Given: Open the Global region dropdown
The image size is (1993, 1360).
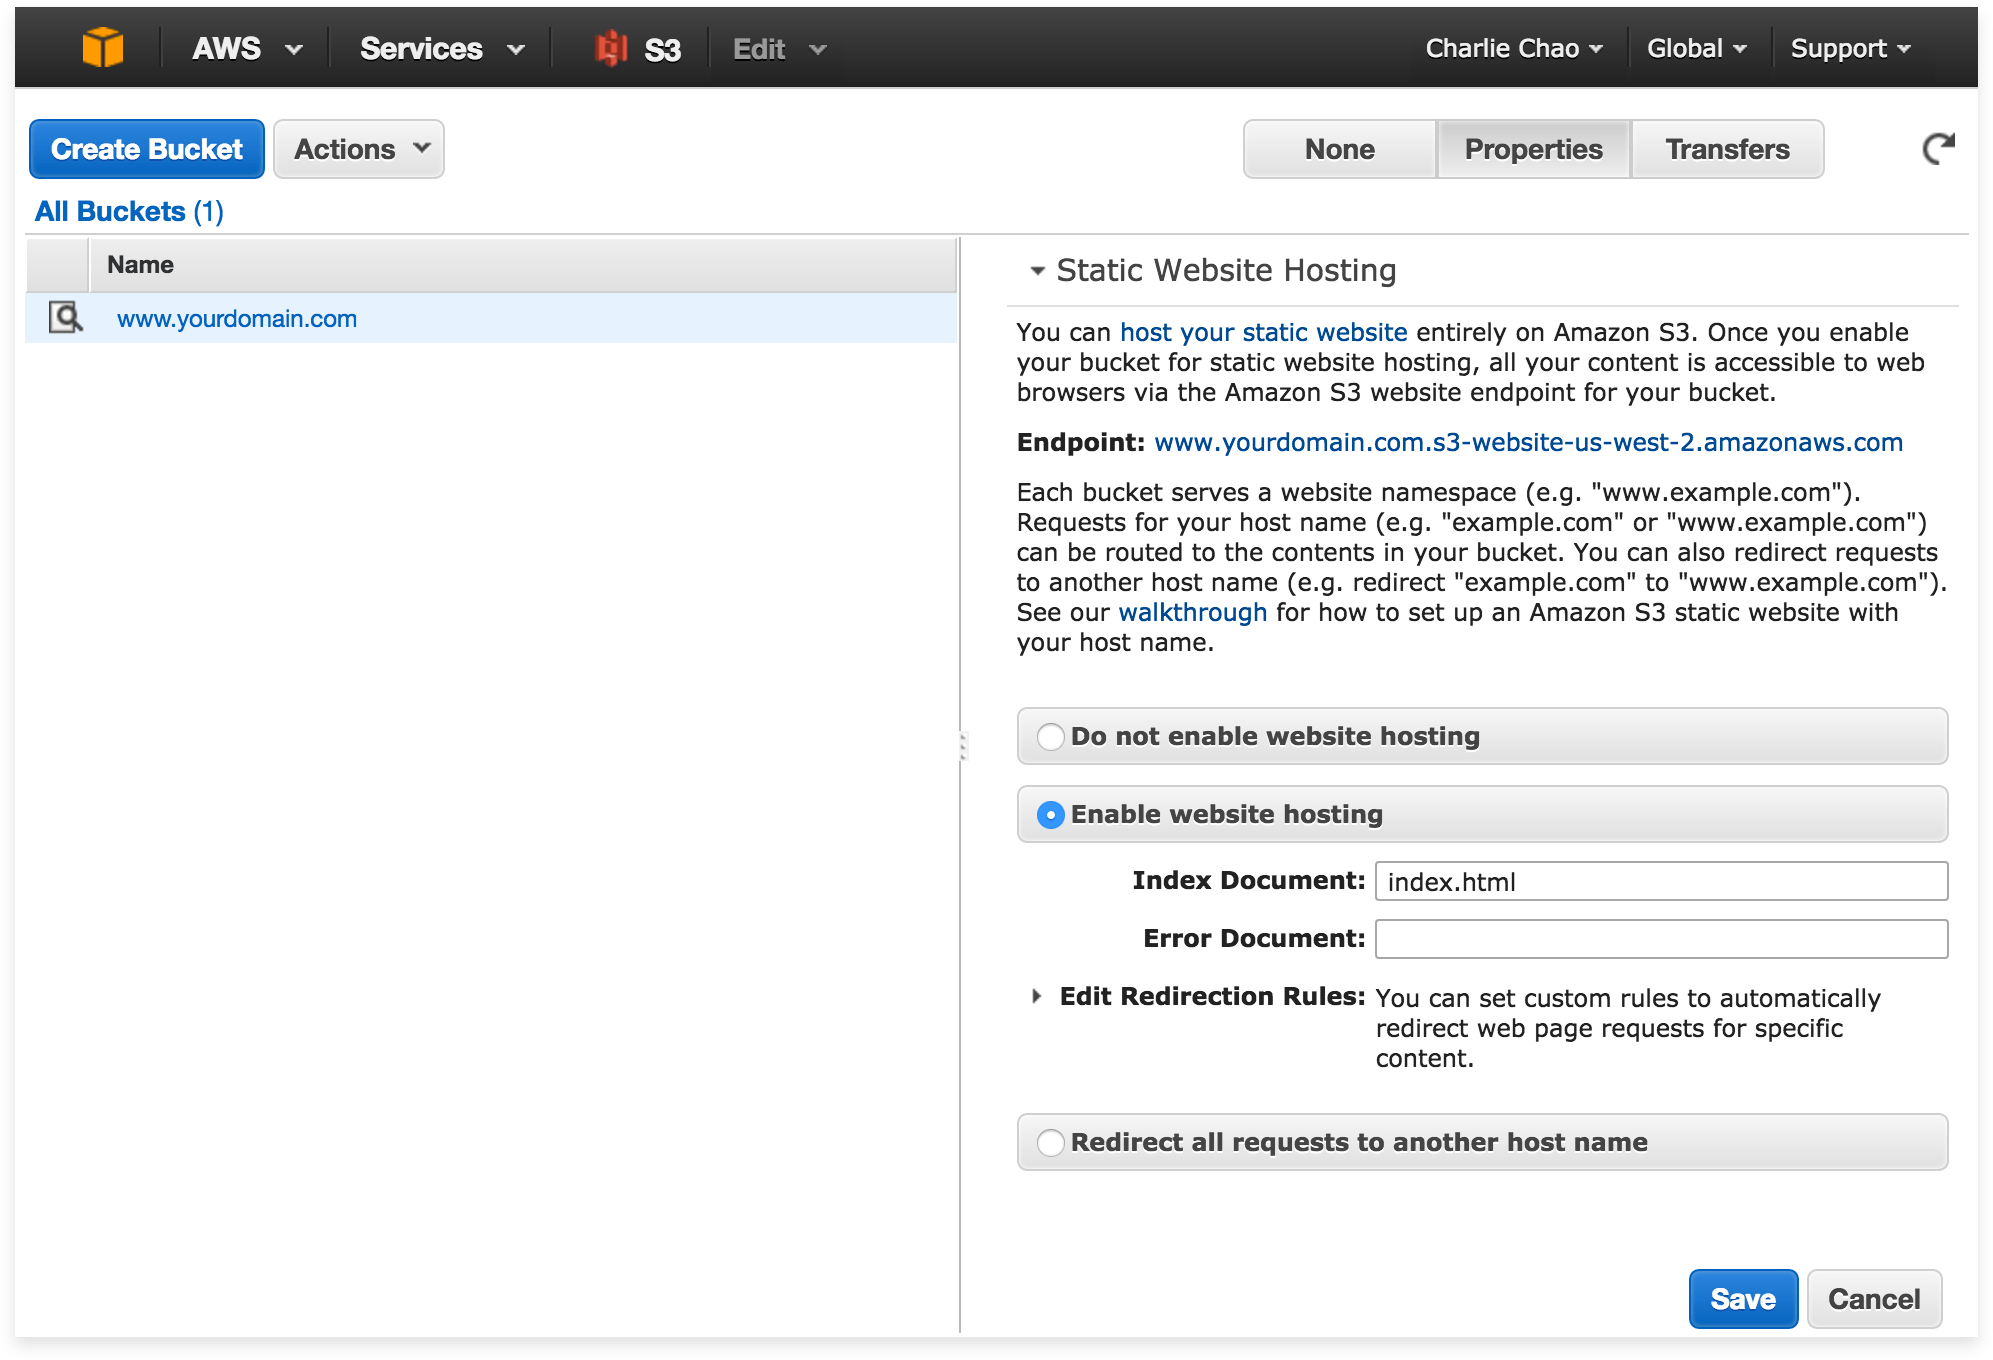Looking at the screenshot, I should click(1697, 49).
